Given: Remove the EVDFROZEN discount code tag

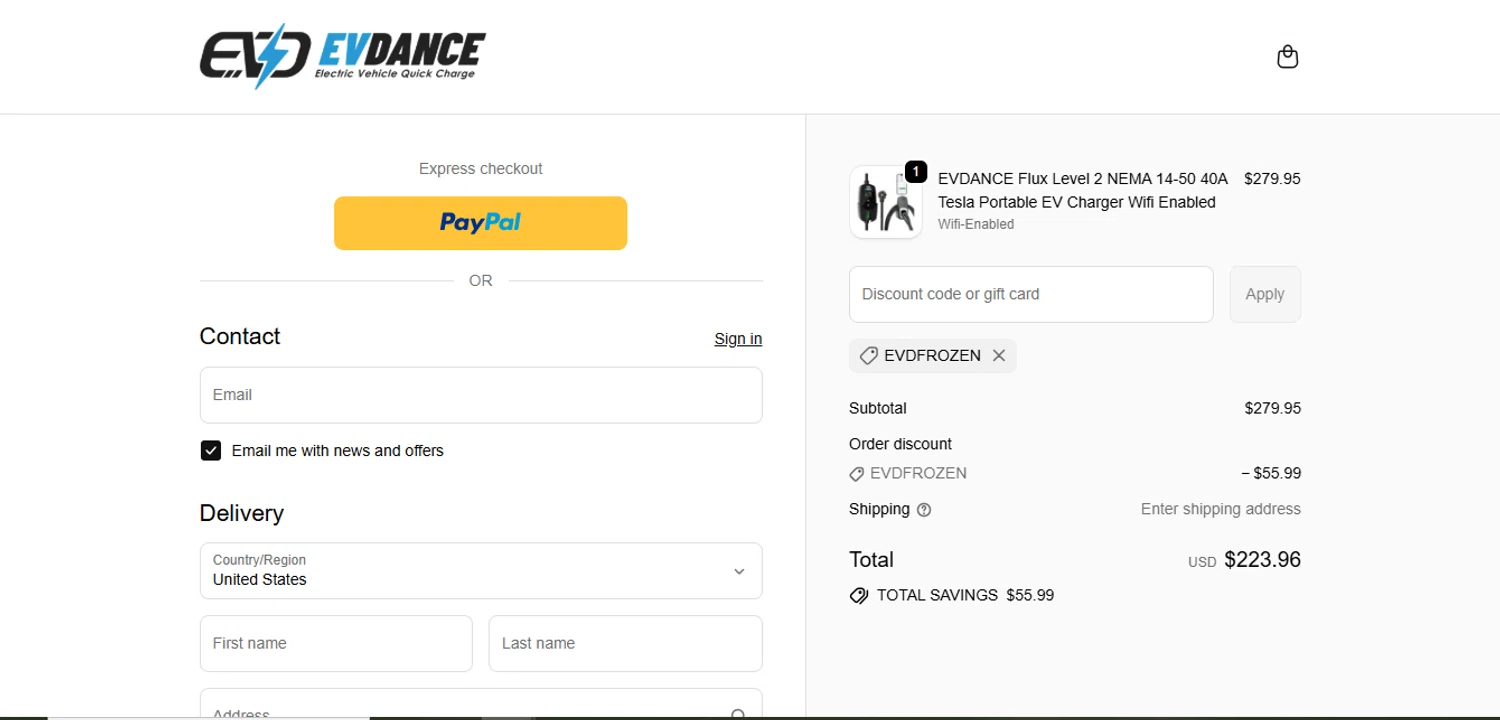Looking at the screenshot, I should [999, 356].
